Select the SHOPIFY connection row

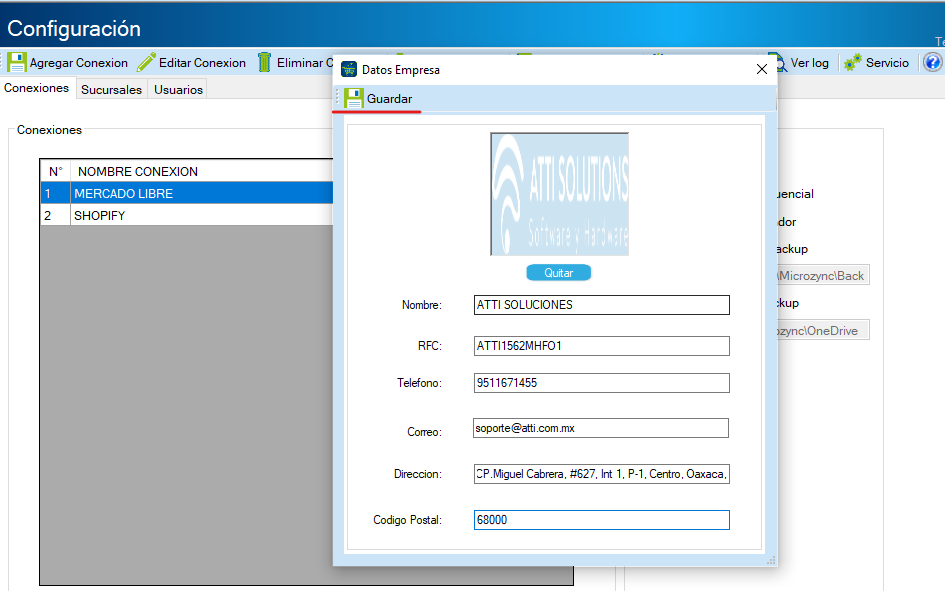click(187, 216)
